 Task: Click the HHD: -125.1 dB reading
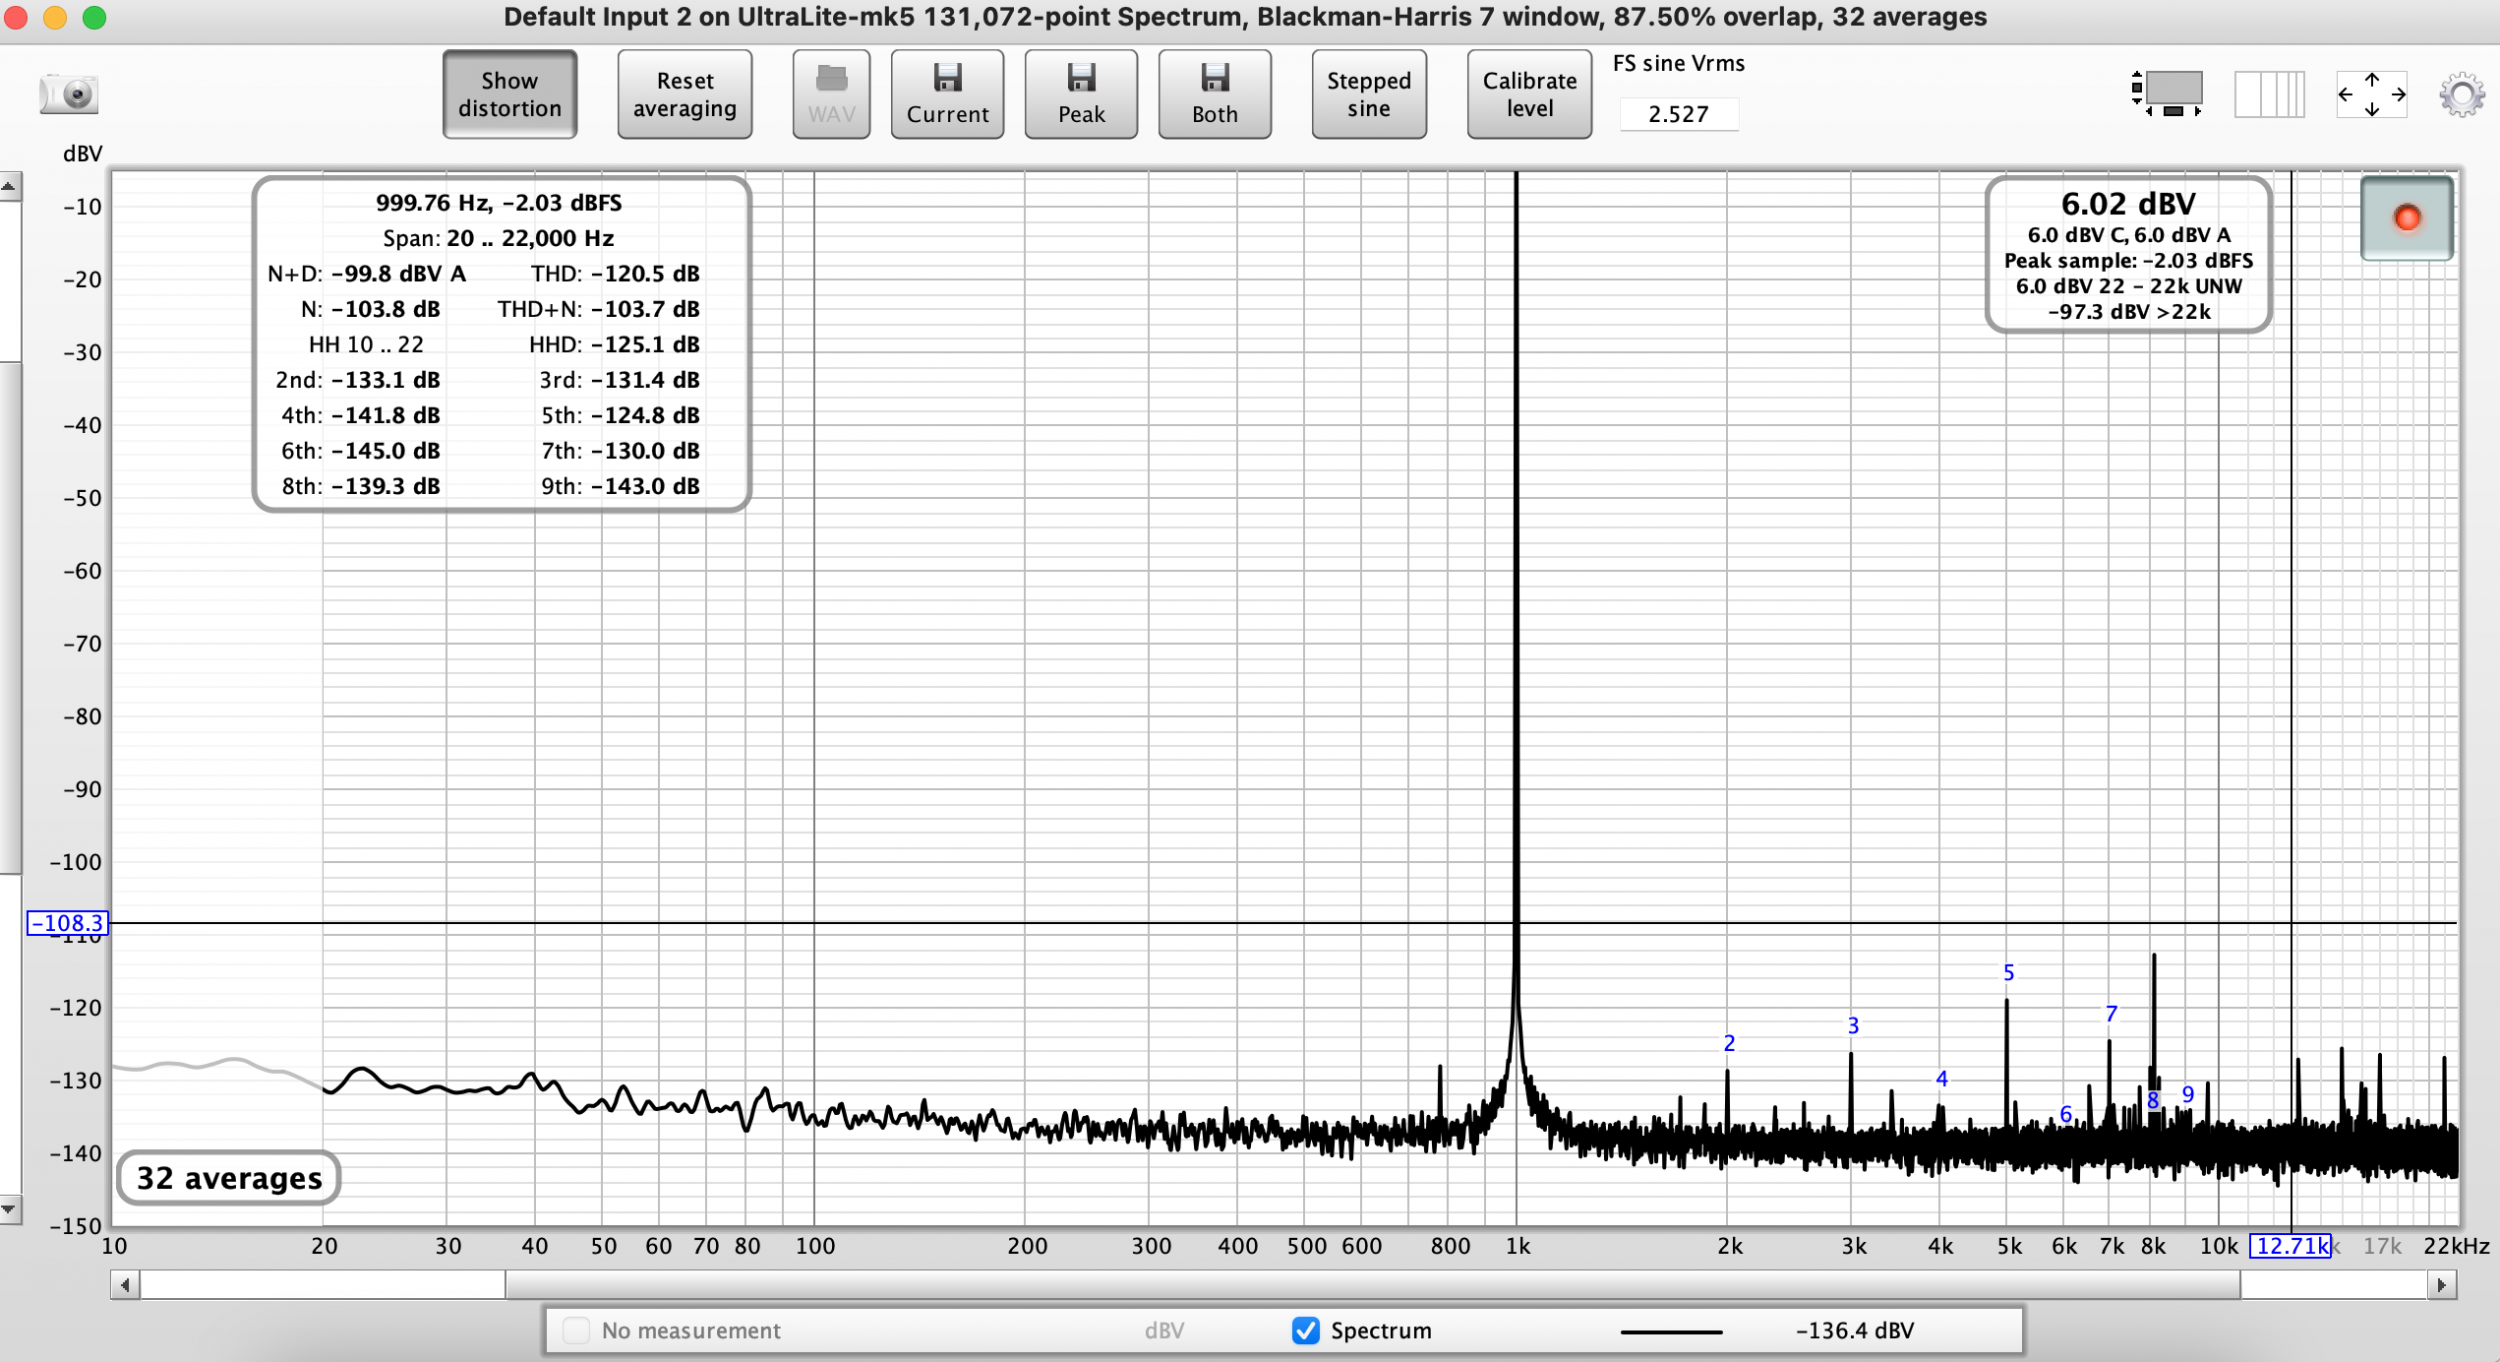(614, 345)
